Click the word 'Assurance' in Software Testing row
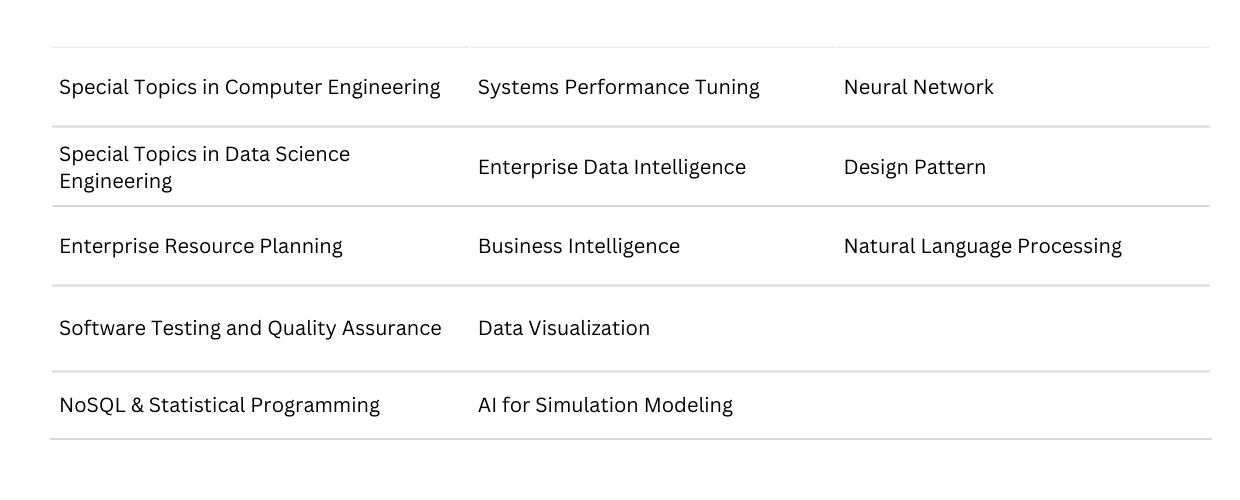Image resolution: width=1240 pixels, height=500 pixels. pos(396,328)
